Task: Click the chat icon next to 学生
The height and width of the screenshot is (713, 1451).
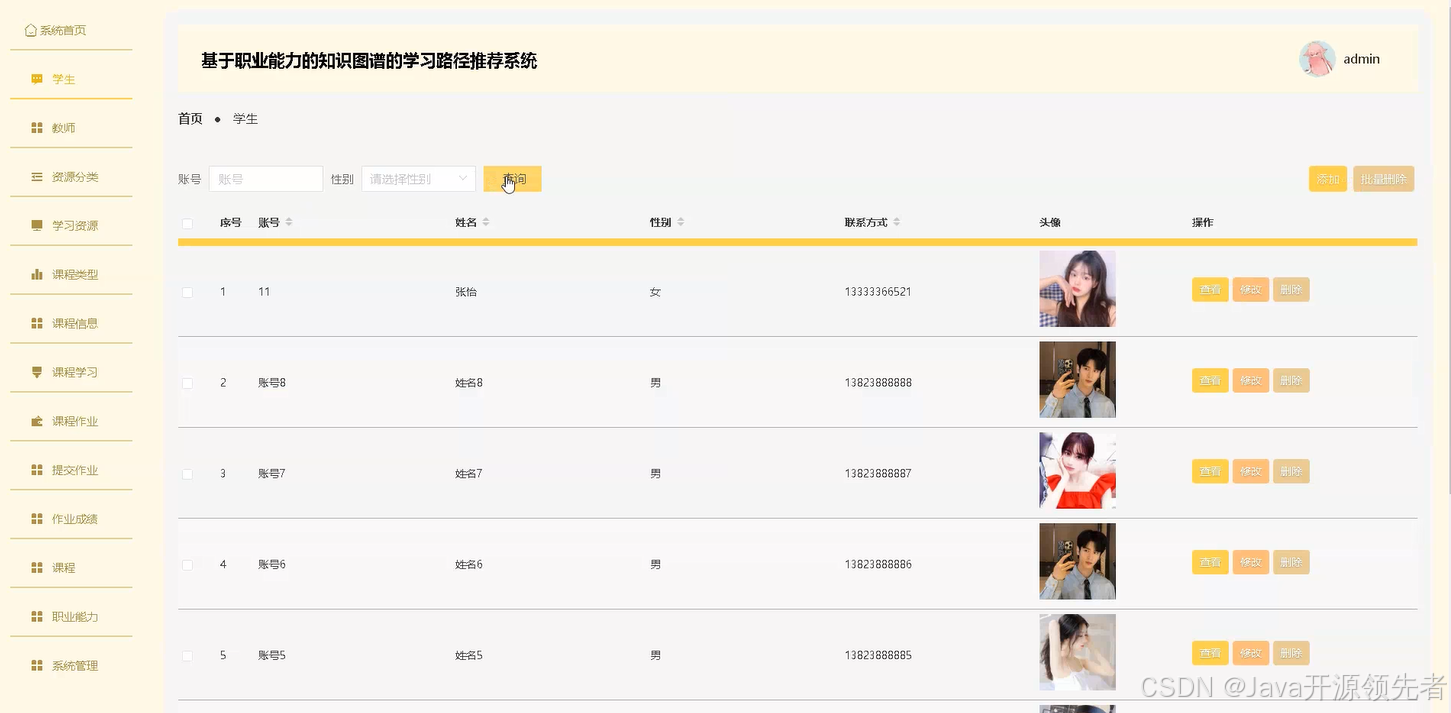Action: click(x=37, y=79)
